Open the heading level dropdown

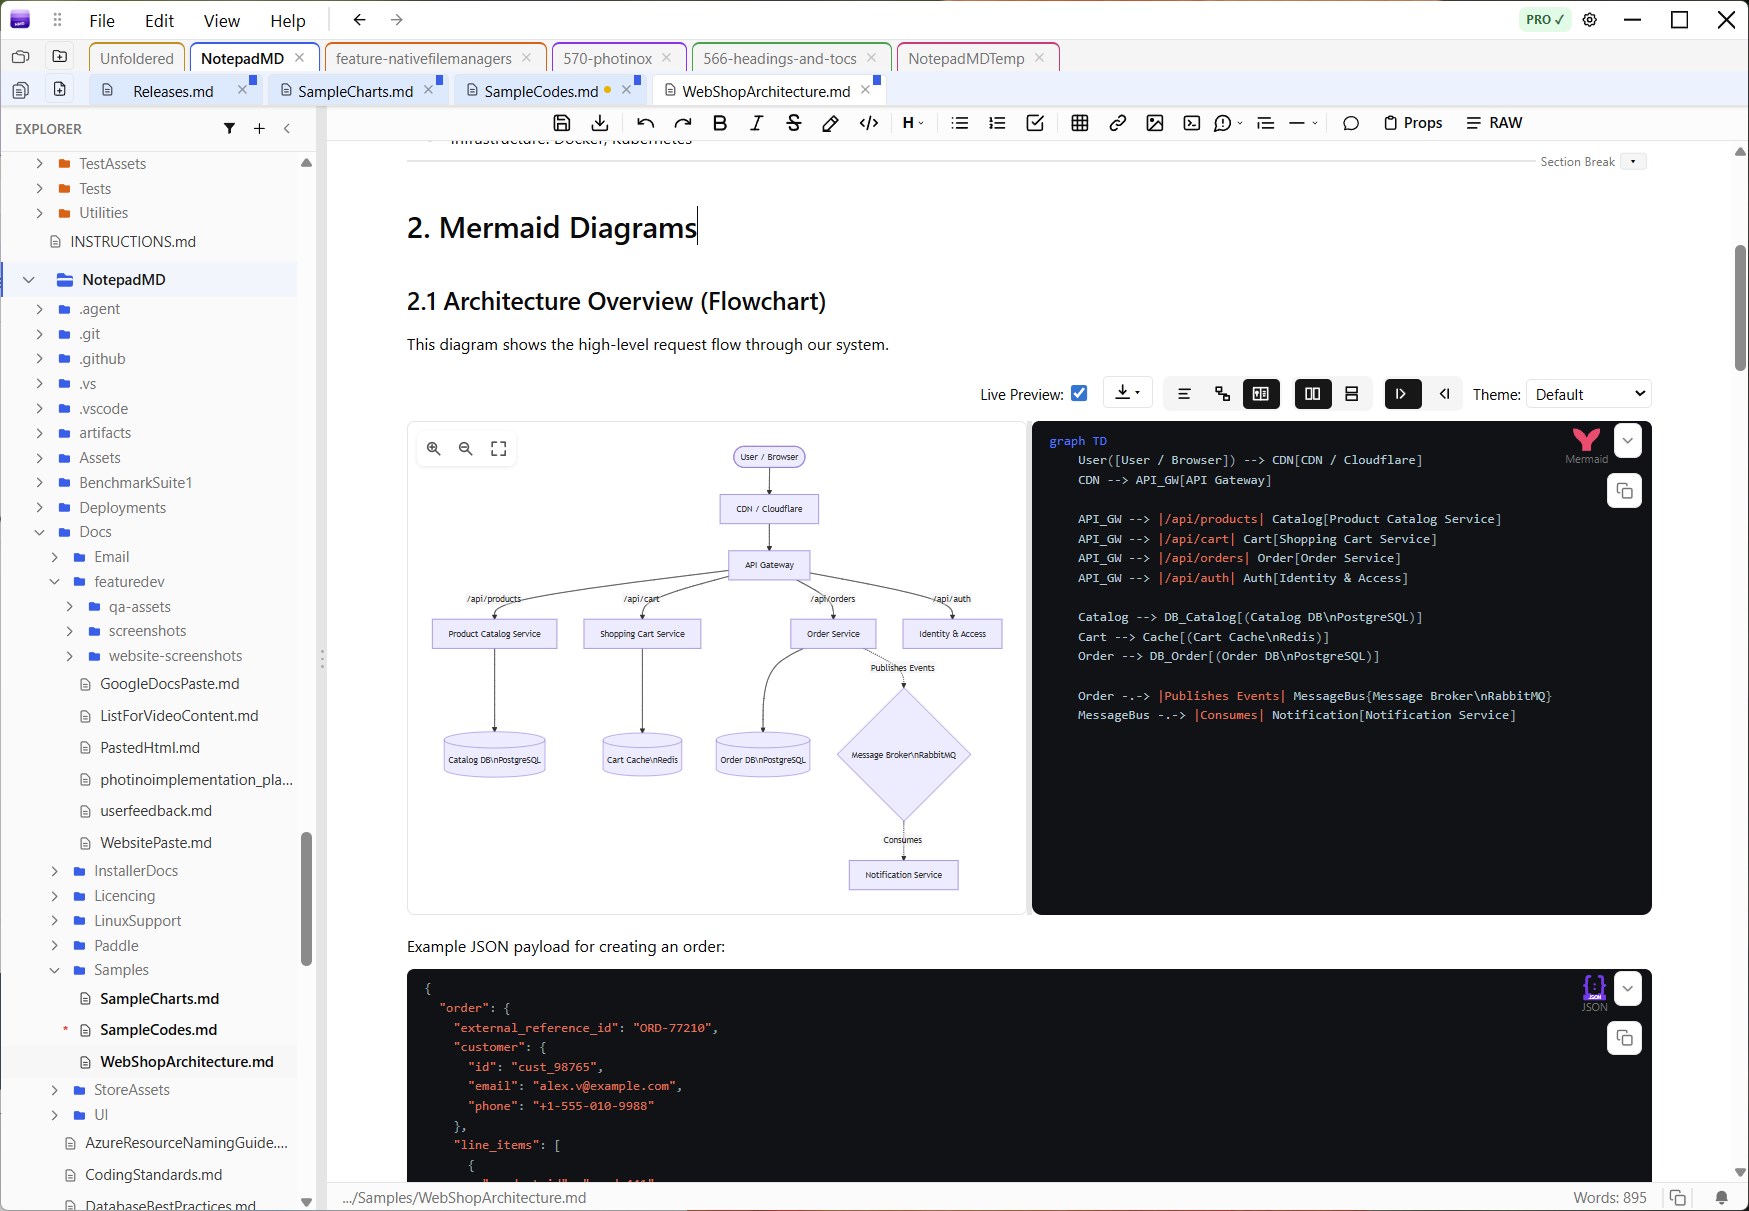913,123
